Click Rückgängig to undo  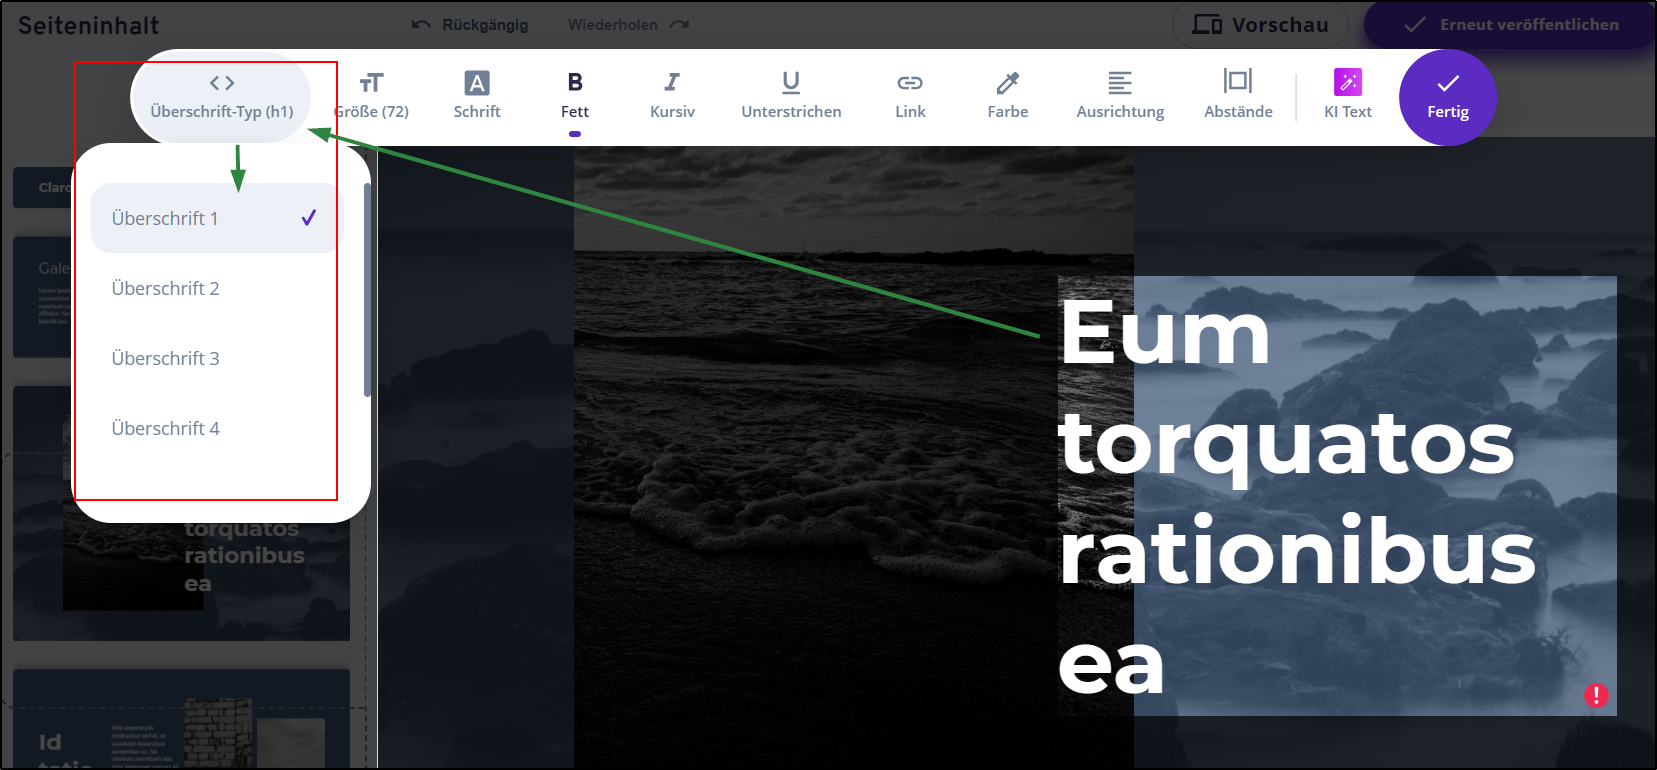(470, 25)
